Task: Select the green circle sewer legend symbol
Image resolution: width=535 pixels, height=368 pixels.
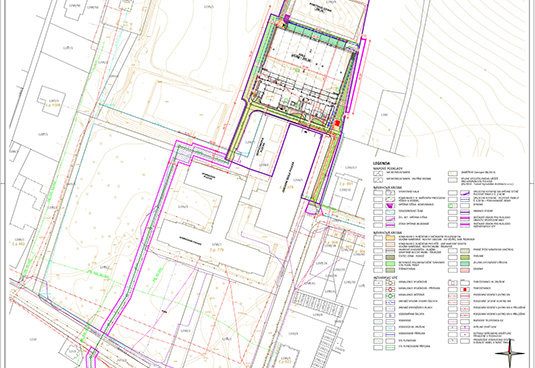Action: [390, 296]
